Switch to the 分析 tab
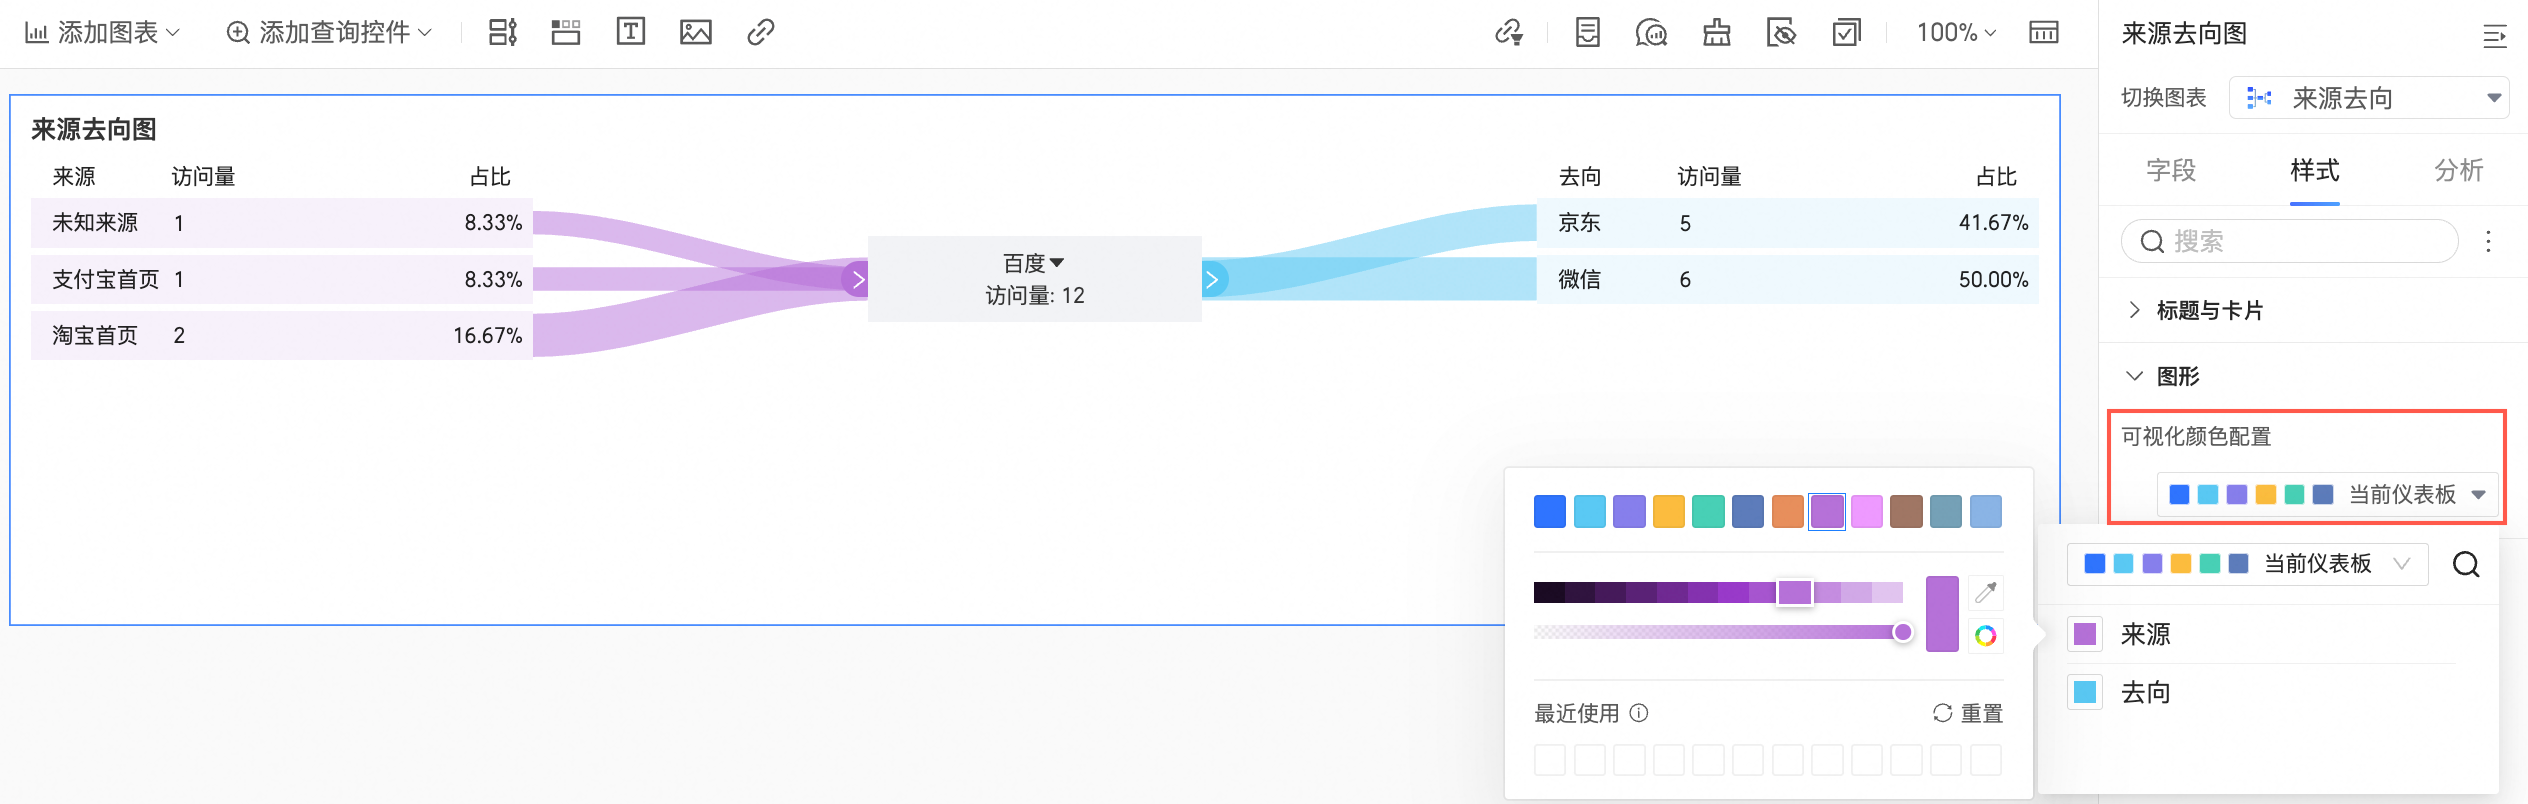Image resolution: width=2528 pixels, height=804 pixels. 2458,170
